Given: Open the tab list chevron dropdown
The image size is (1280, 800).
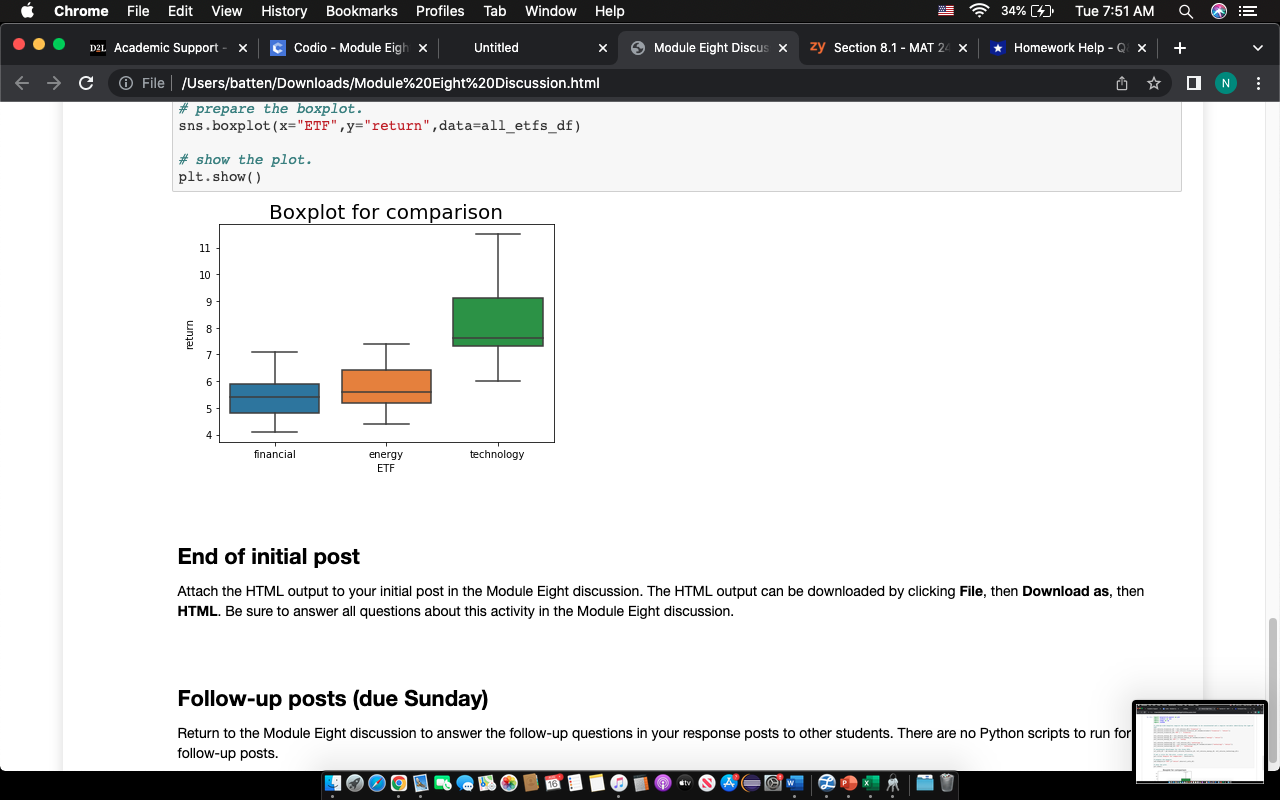Looking at the screenshot, I should pos(1257,47).
